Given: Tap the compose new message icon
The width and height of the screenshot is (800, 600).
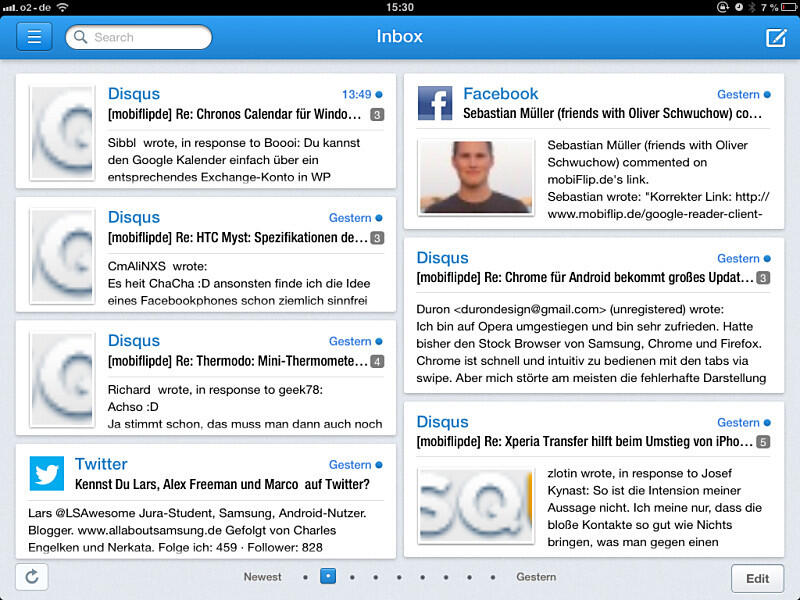Looking at the screenshot, I should (x=776, y=37).
